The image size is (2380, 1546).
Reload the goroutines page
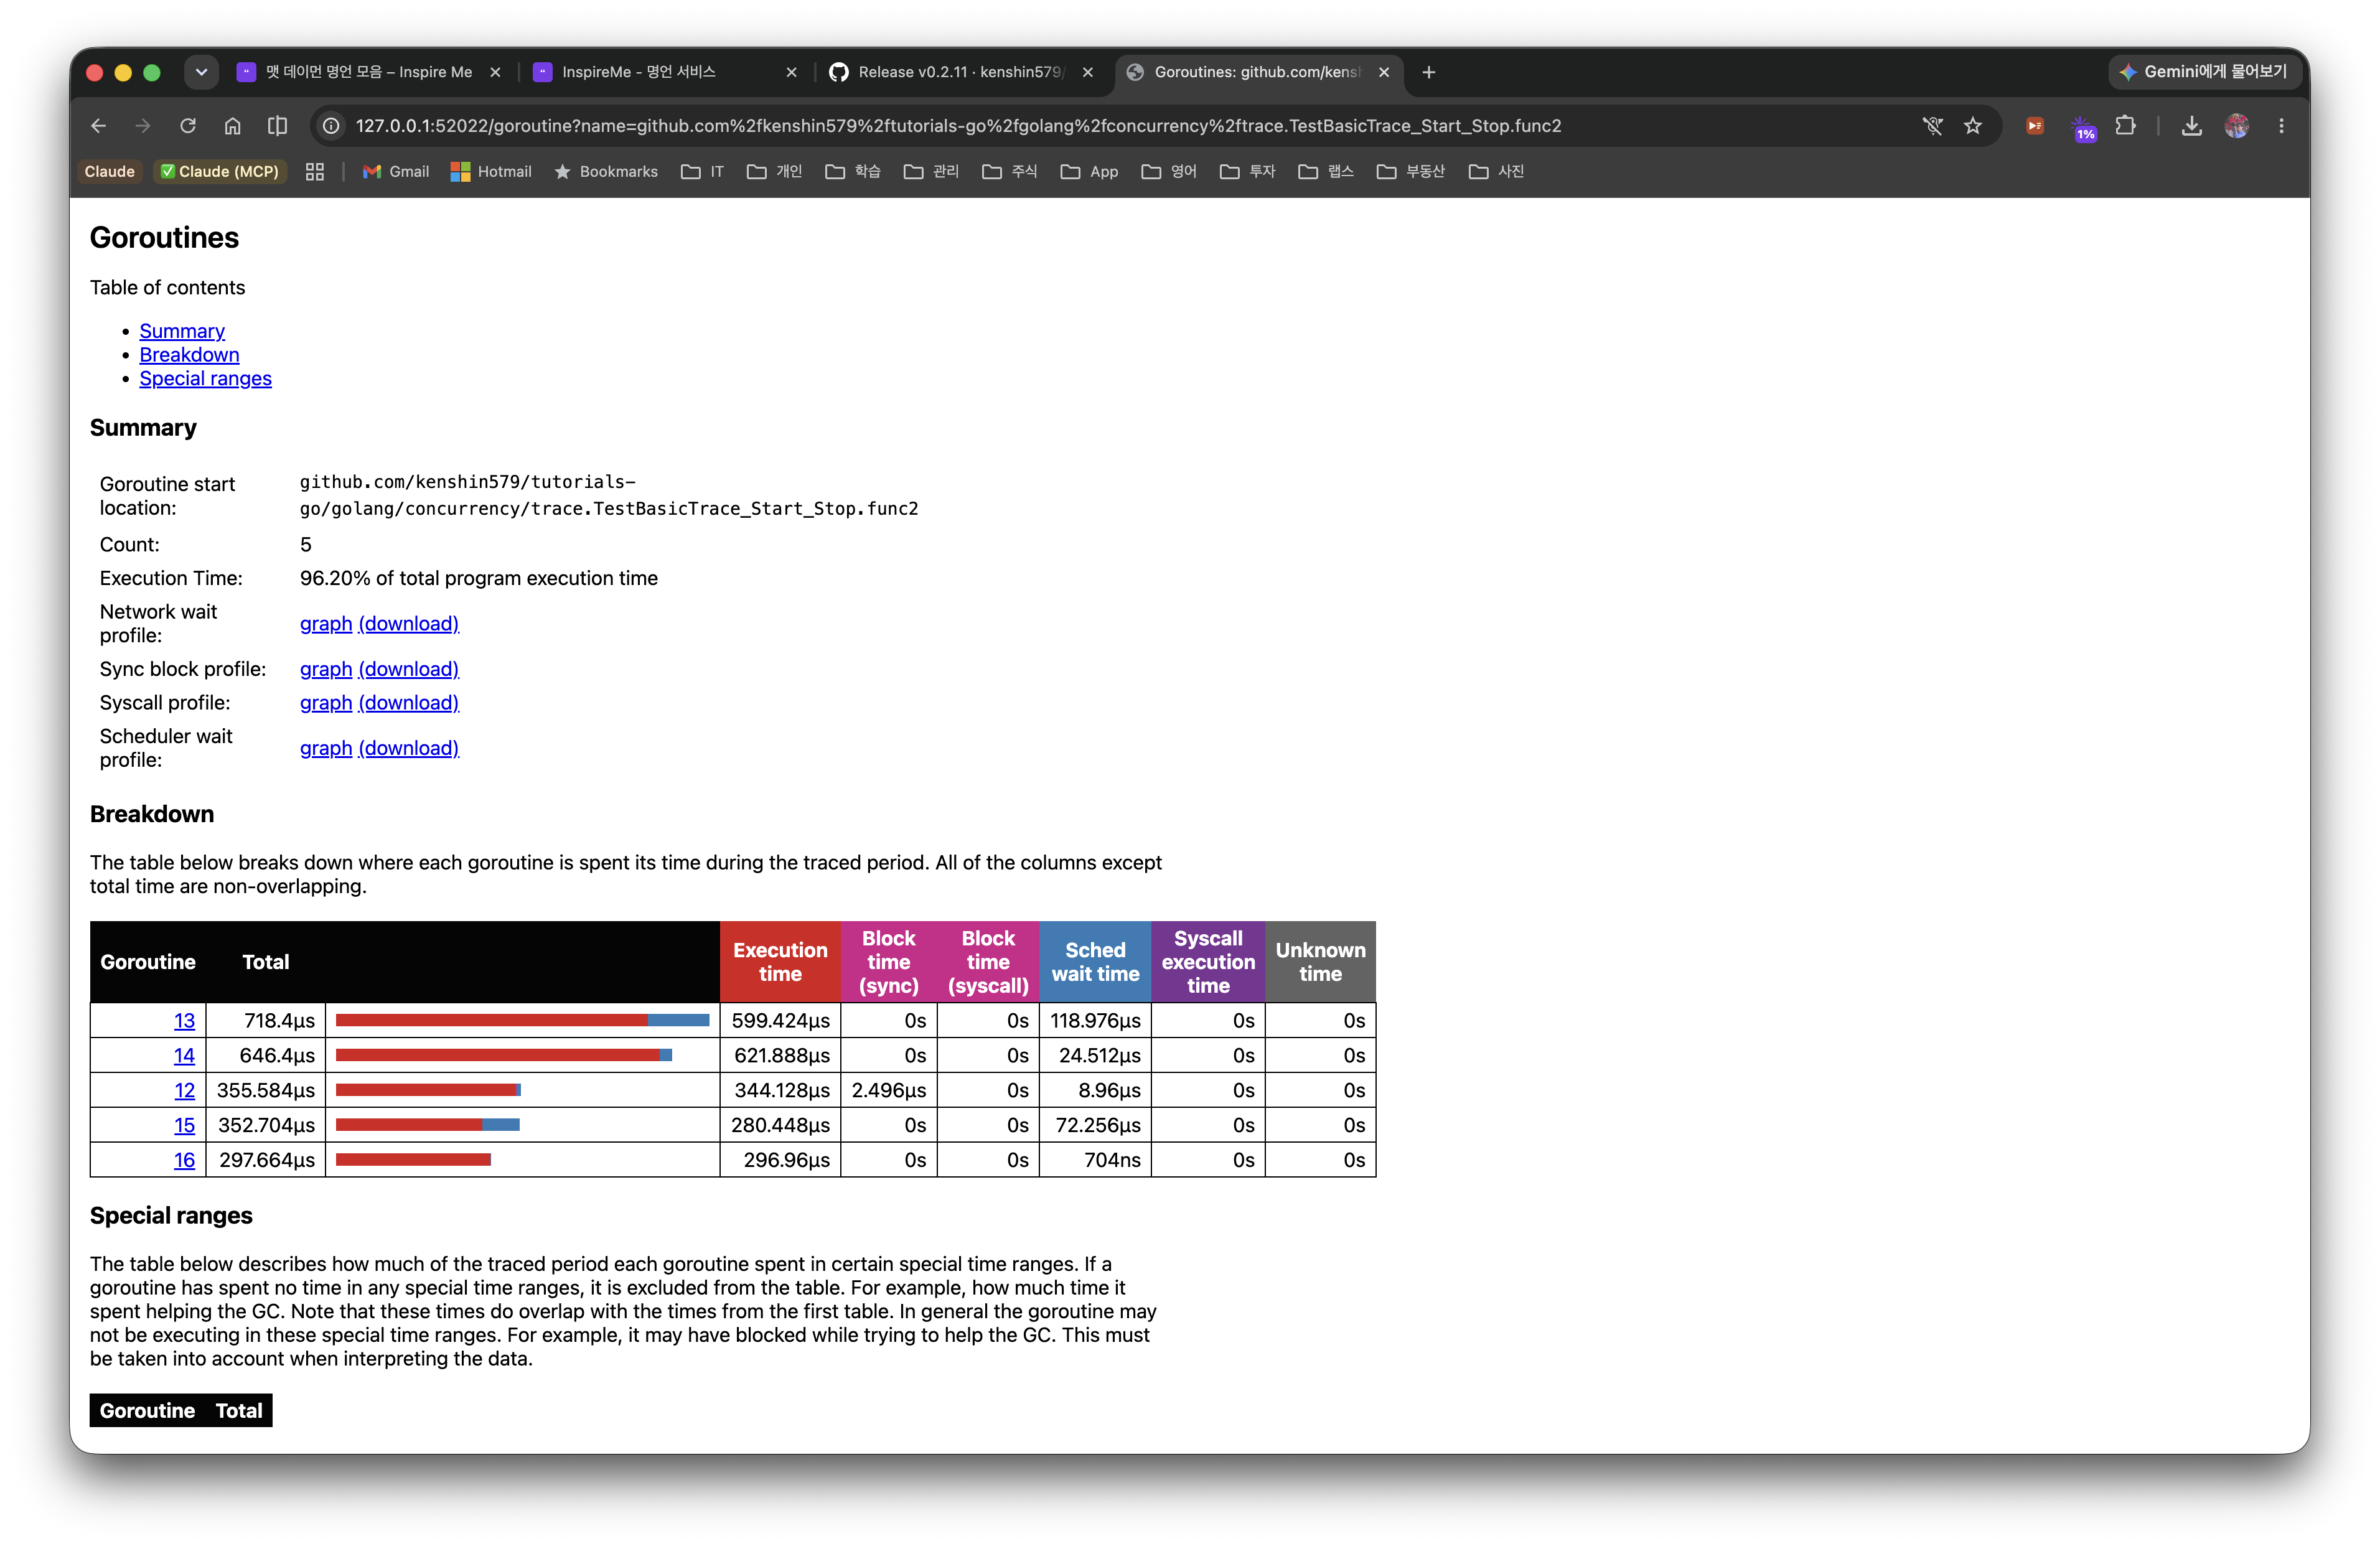pos(188,126)
